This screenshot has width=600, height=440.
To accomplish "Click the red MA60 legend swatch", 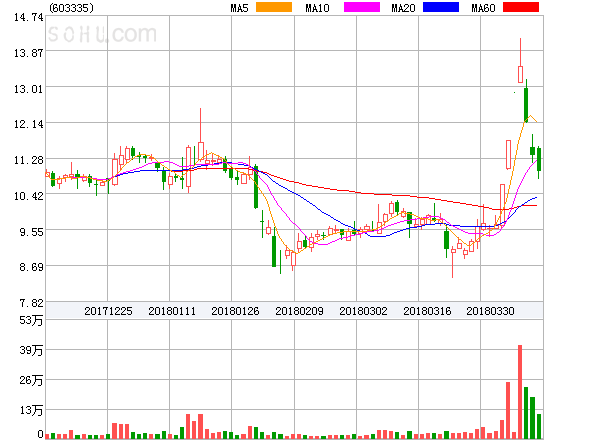I will pyautogui.click(x=521, y=7).
